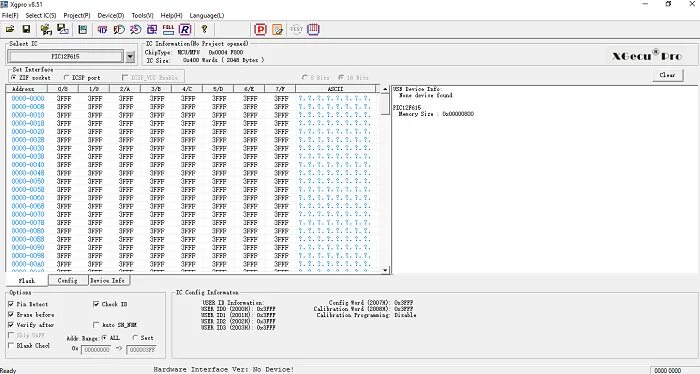This screenshot has width=700, height=374.
Task: Click the yellow help question mark icon
Action: click(204, 29)
